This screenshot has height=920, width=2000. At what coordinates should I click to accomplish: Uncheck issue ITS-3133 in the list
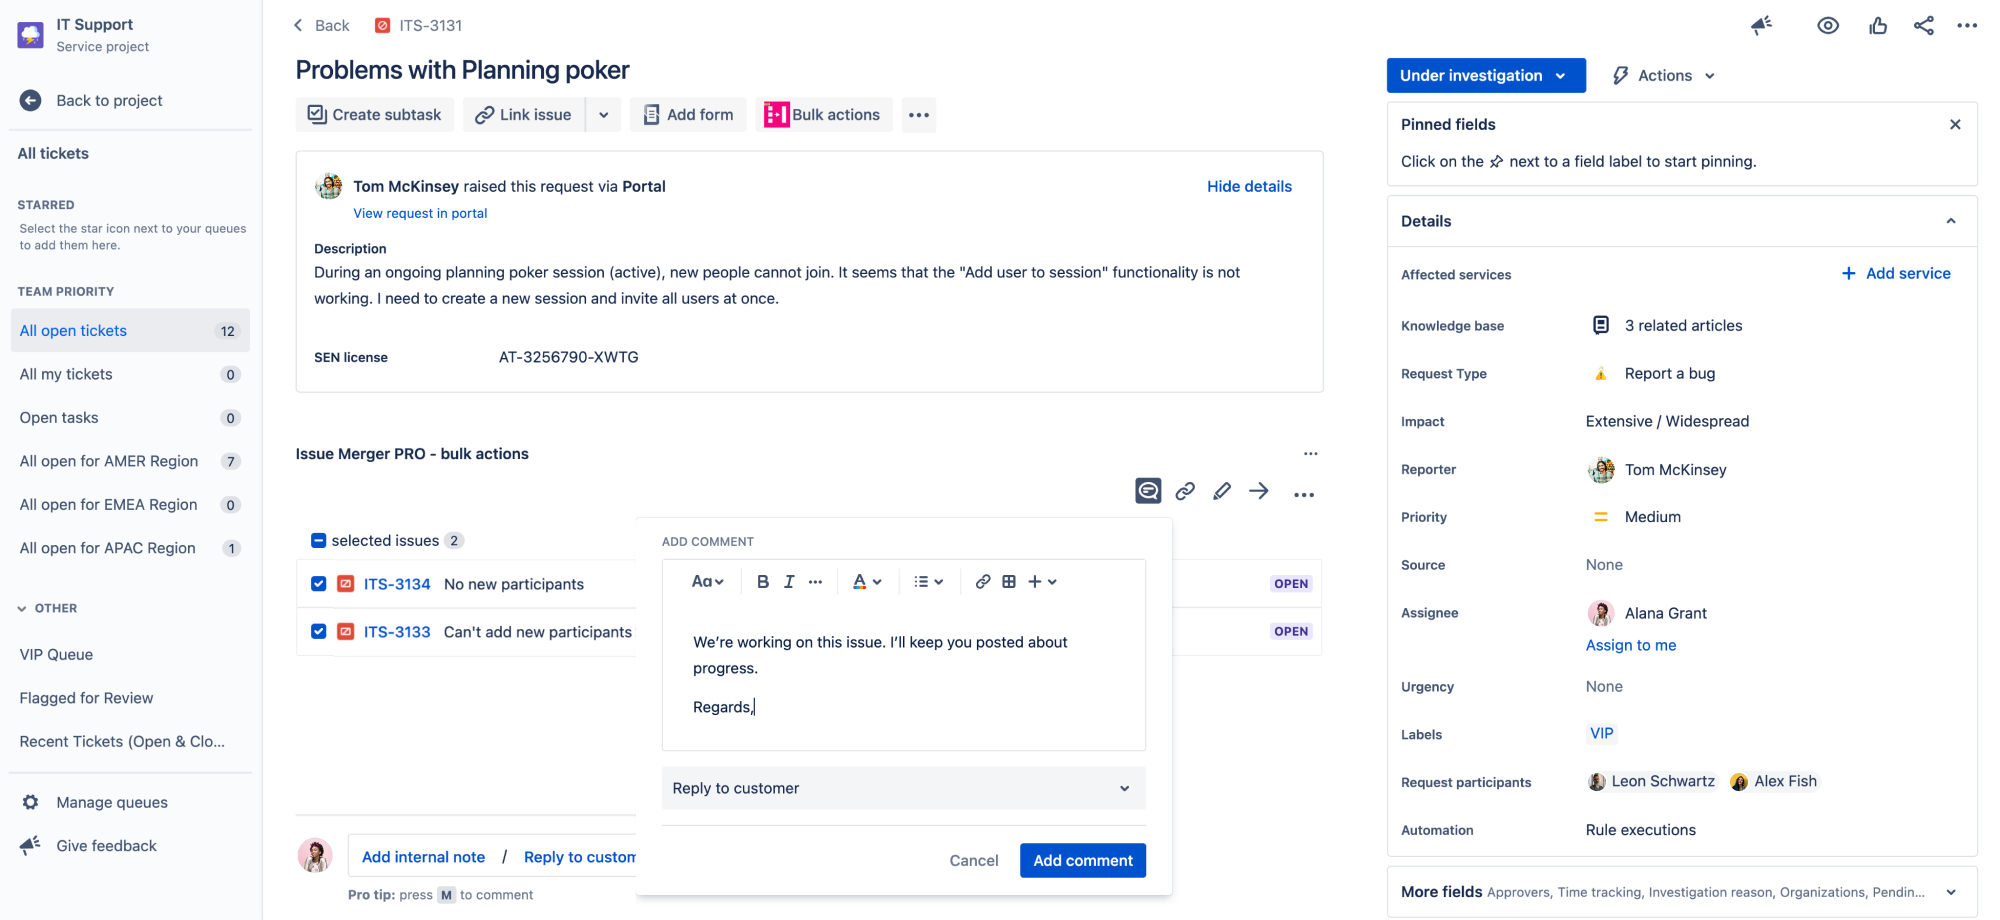click(x=318, y=631)
